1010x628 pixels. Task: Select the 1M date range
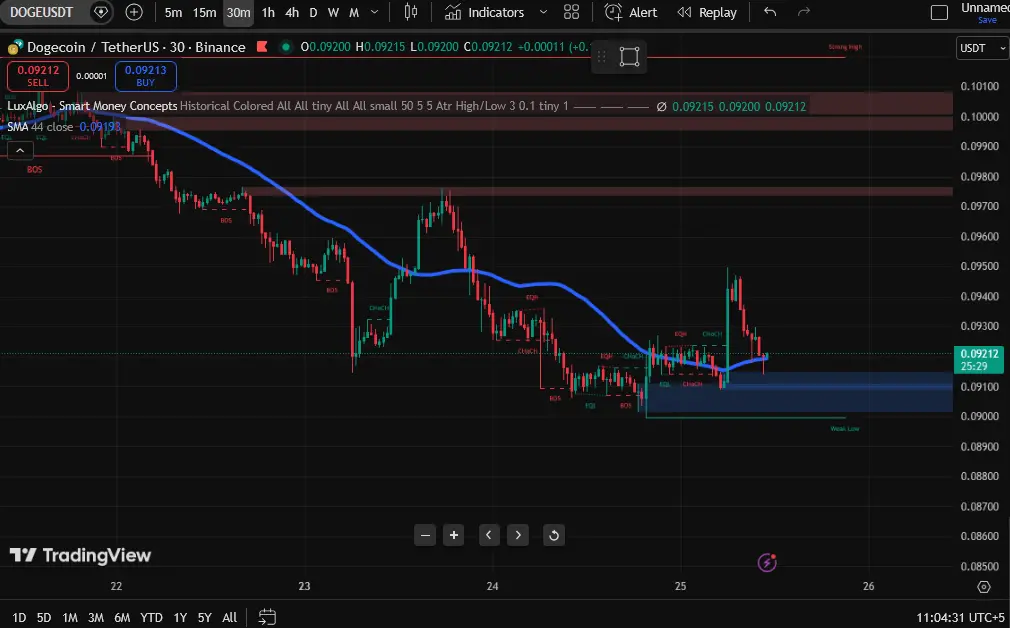click(x=70, y=617)
